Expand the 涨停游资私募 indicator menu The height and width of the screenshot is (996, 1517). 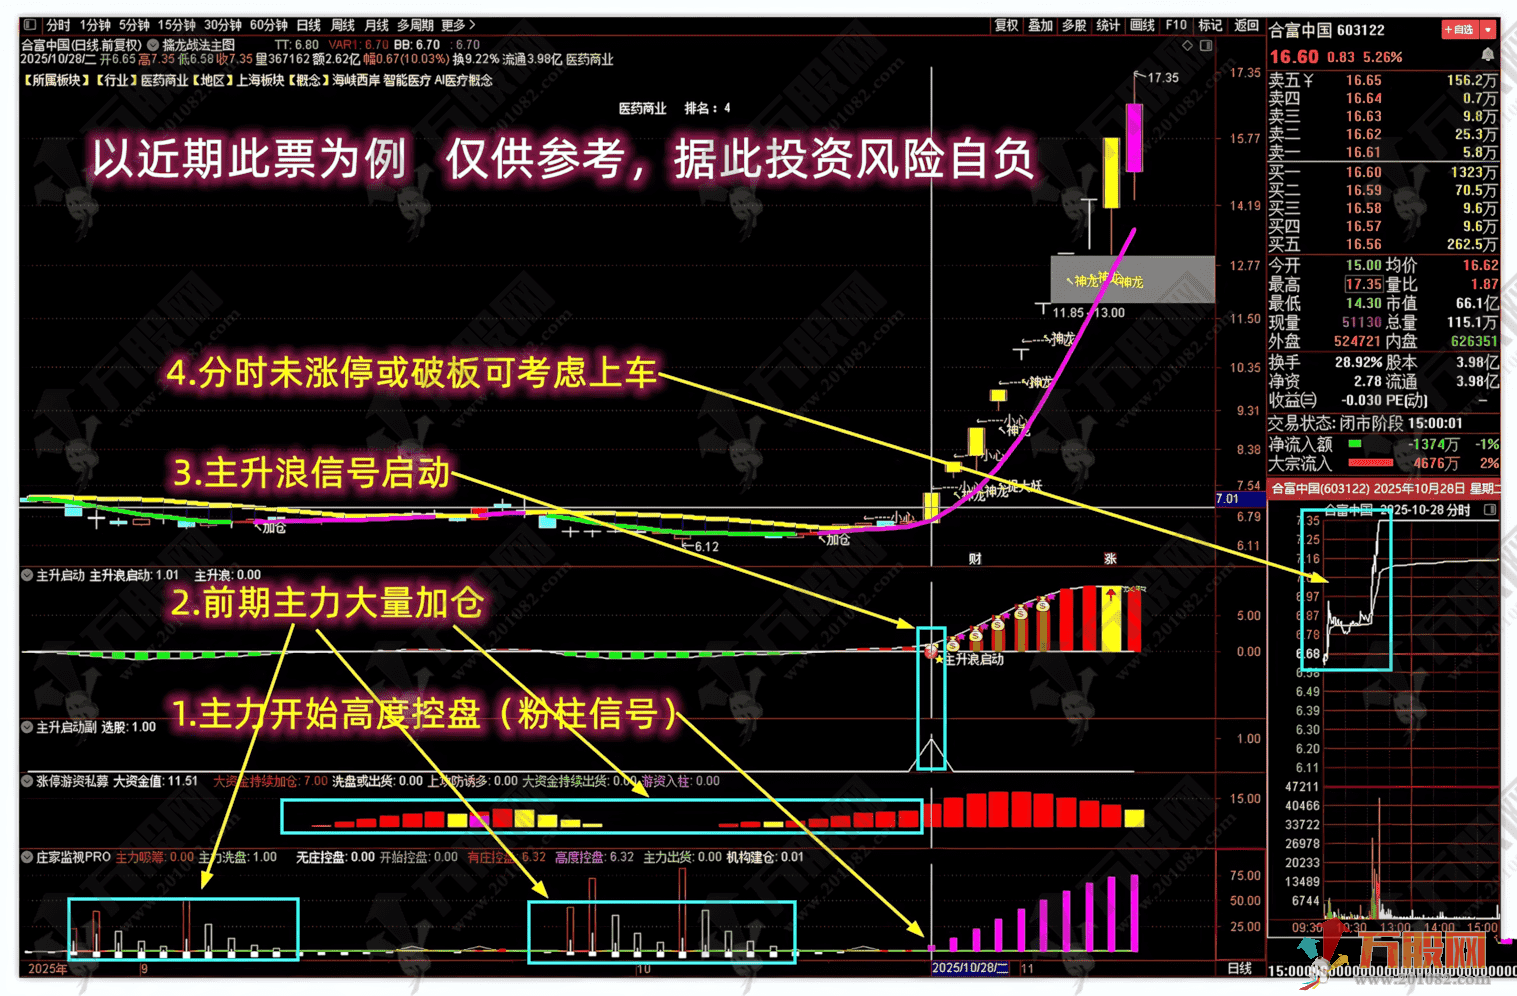[28, 781]
